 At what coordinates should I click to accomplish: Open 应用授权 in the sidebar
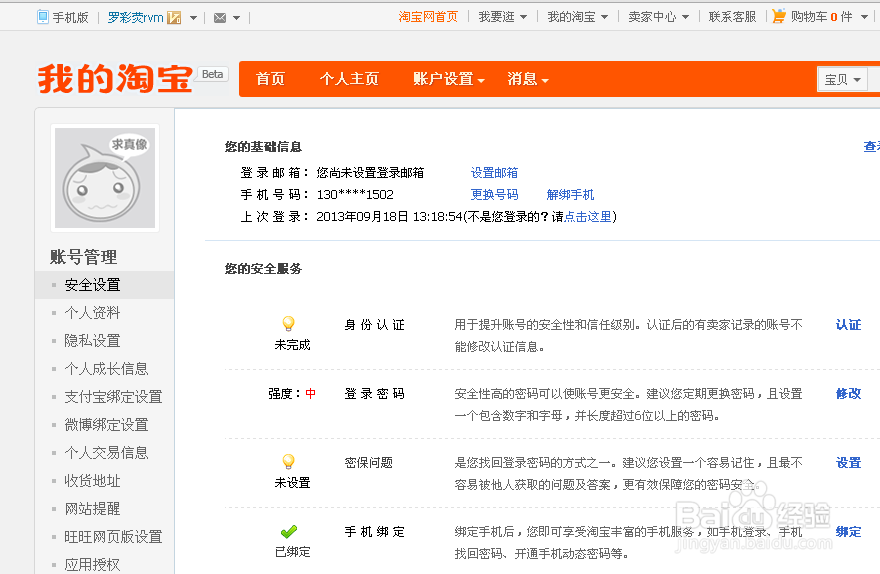pos(93,564)
